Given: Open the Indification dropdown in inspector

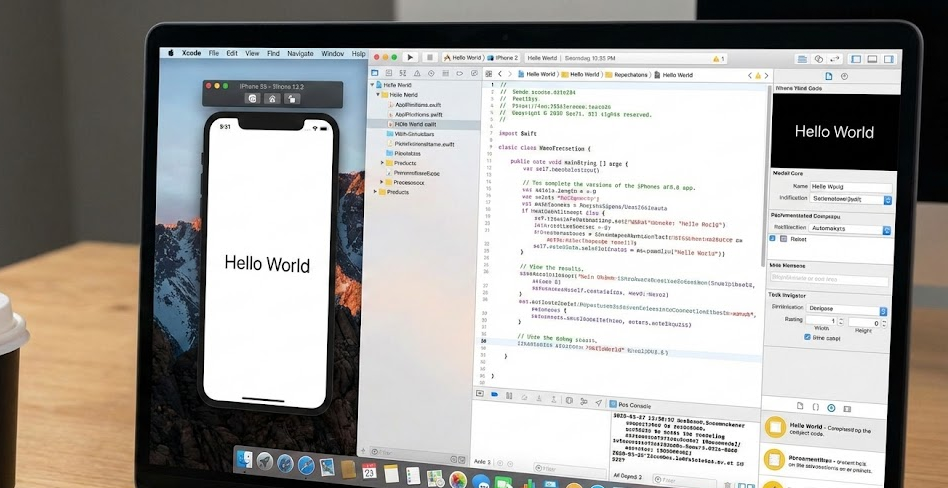Looking at the screenshot, I should pos(851,199).
